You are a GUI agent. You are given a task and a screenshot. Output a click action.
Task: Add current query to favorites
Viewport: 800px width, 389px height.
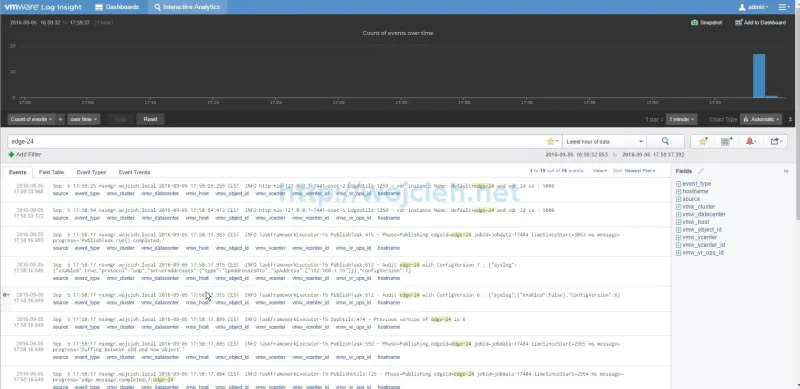[703, 141]
